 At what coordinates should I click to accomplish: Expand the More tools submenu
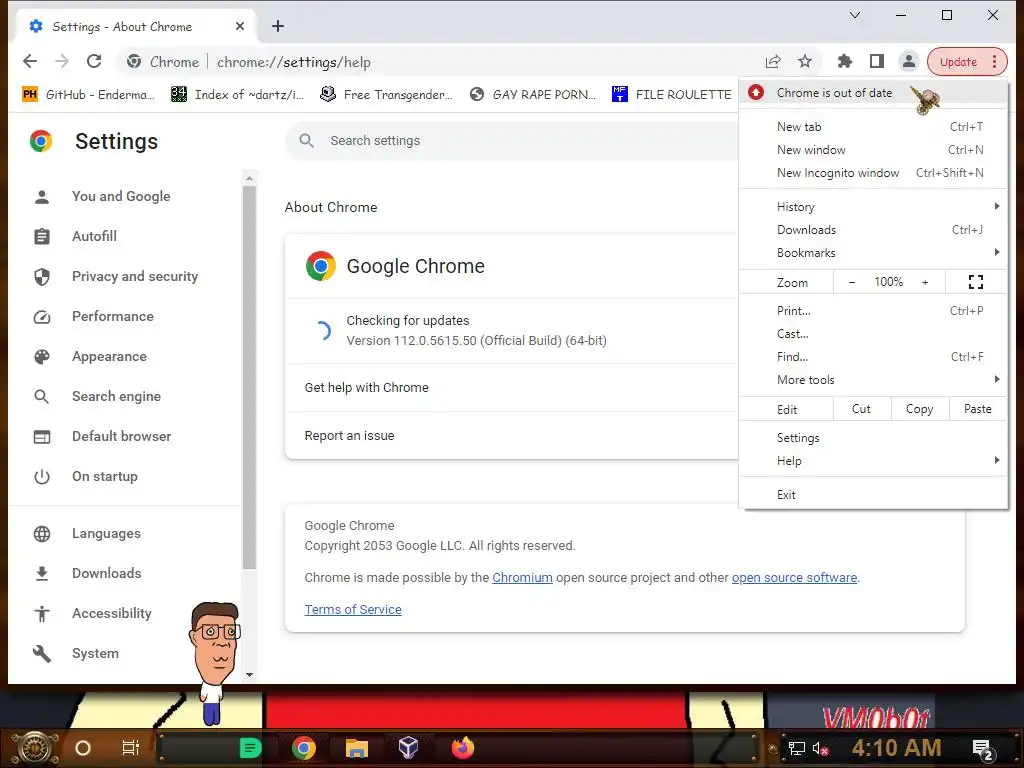874,379
